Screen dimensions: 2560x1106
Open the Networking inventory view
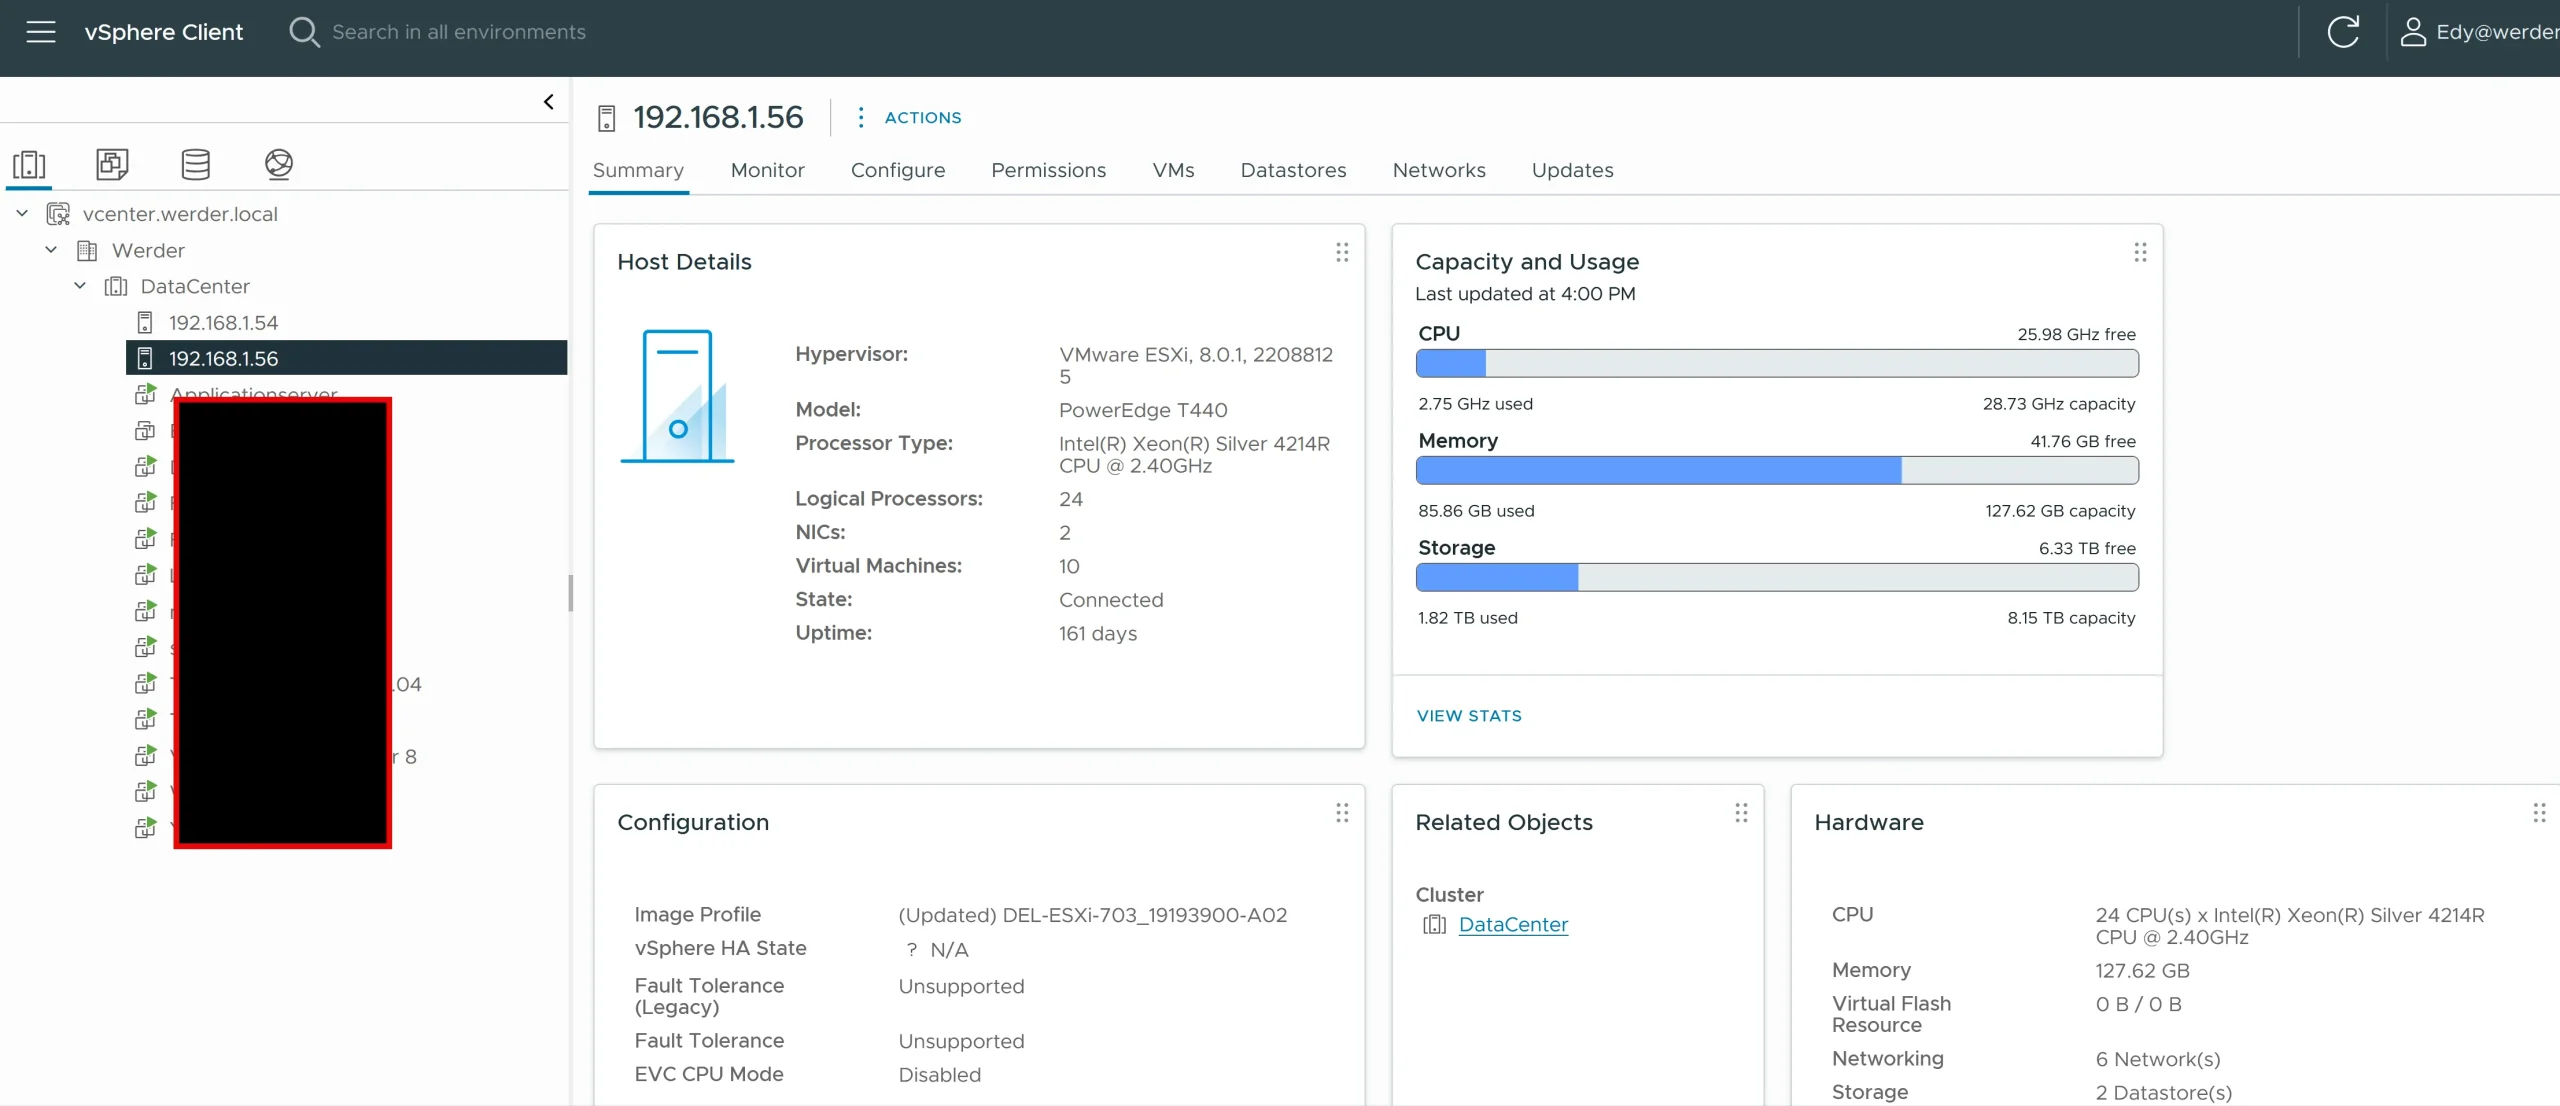pos(277,164)
